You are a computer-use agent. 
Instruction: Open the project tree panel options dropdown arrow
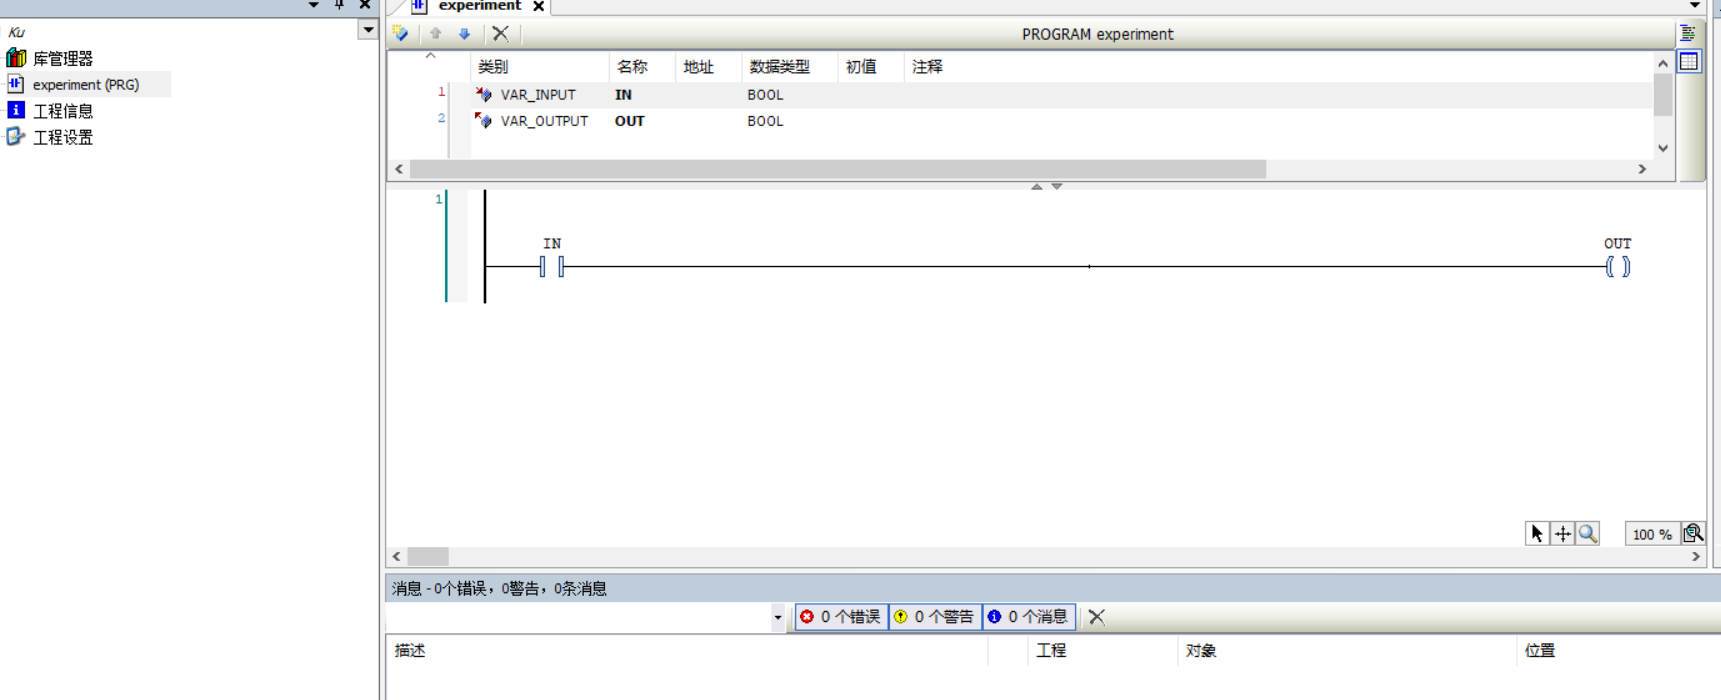(x=313, y=4)
